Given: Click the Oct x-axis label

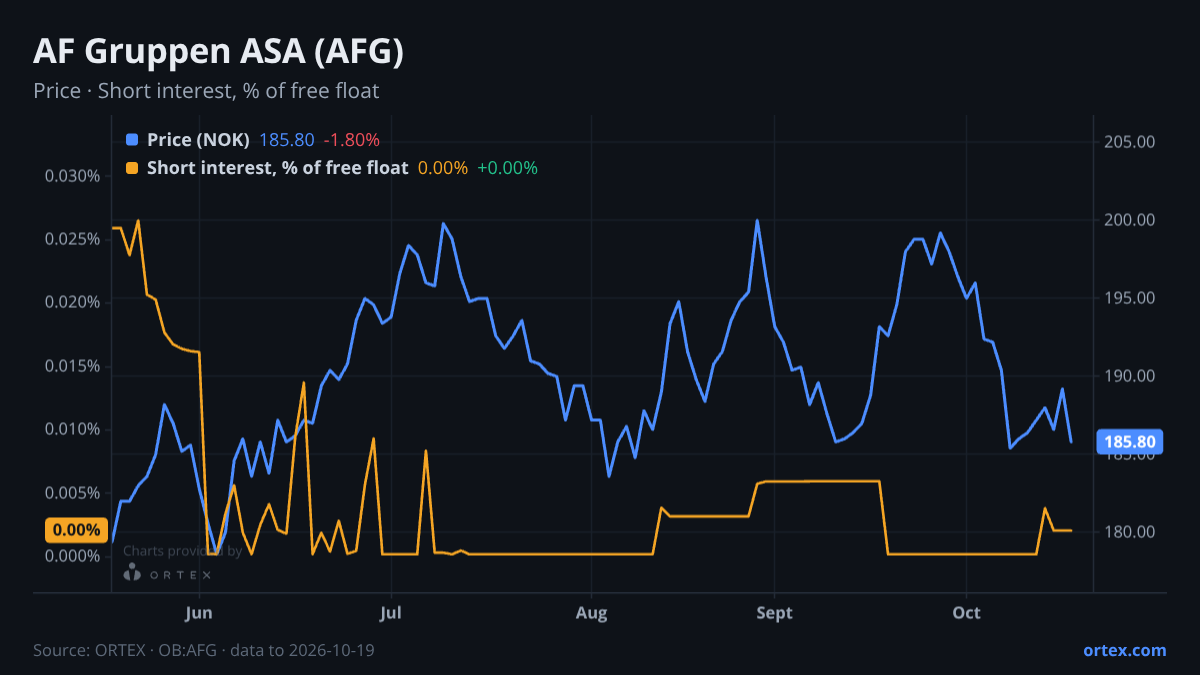Looking at the screenshot, I should 966,613.
